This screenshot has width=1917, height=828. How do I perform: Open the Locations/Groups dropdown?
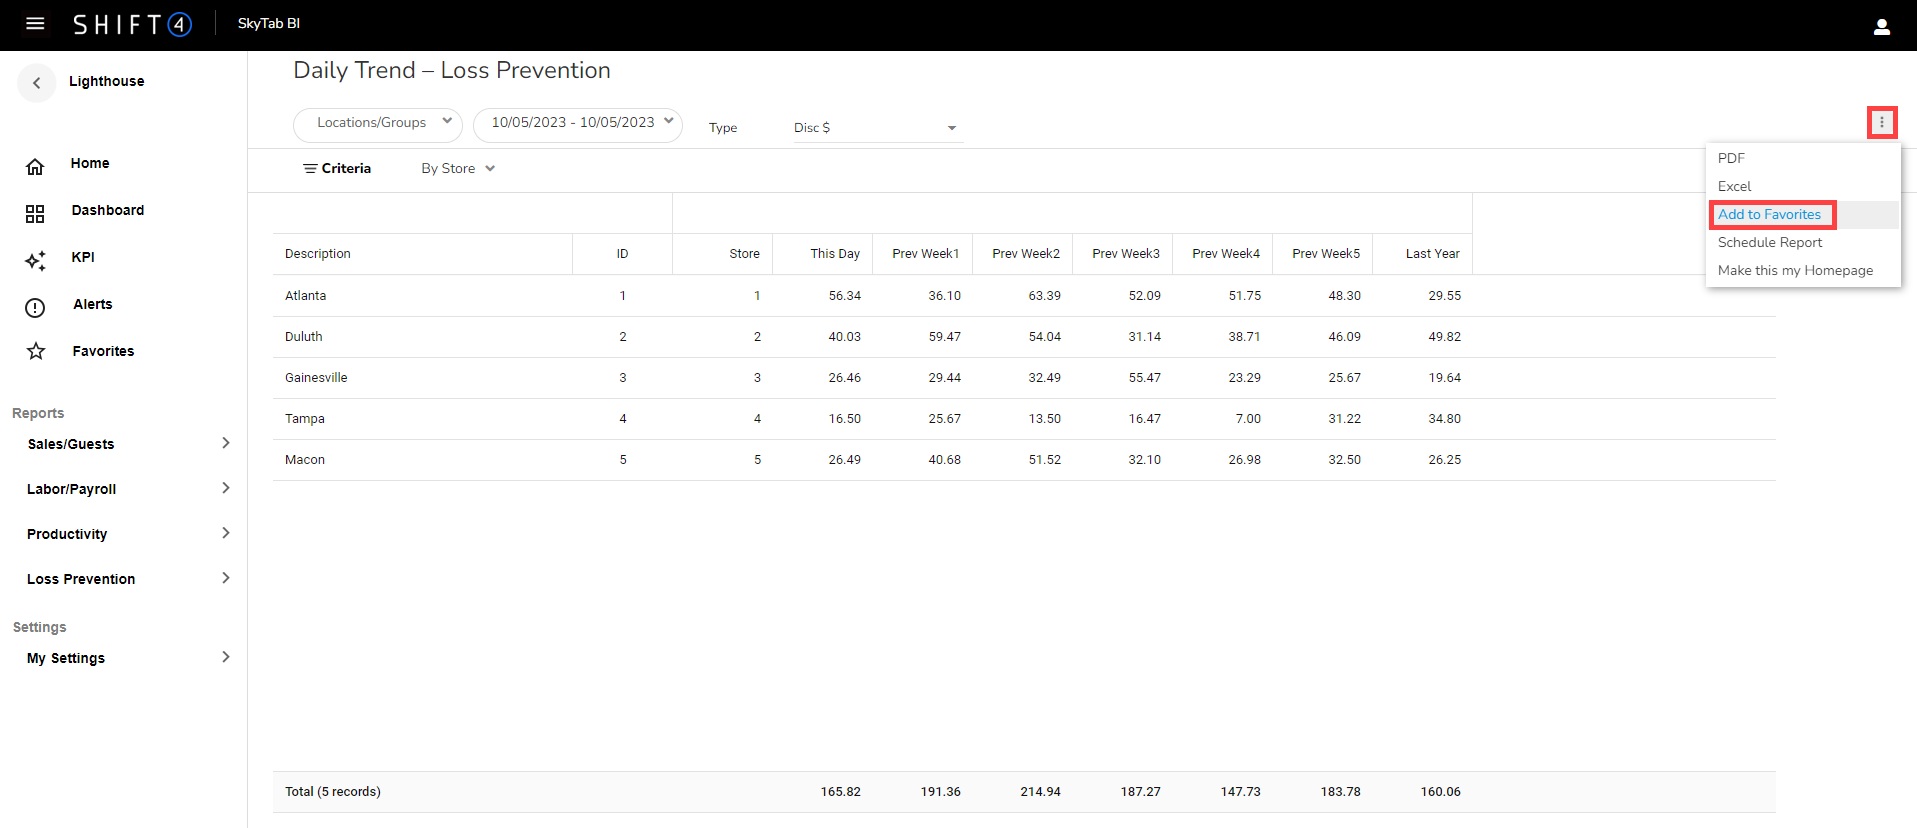[377, 124]
